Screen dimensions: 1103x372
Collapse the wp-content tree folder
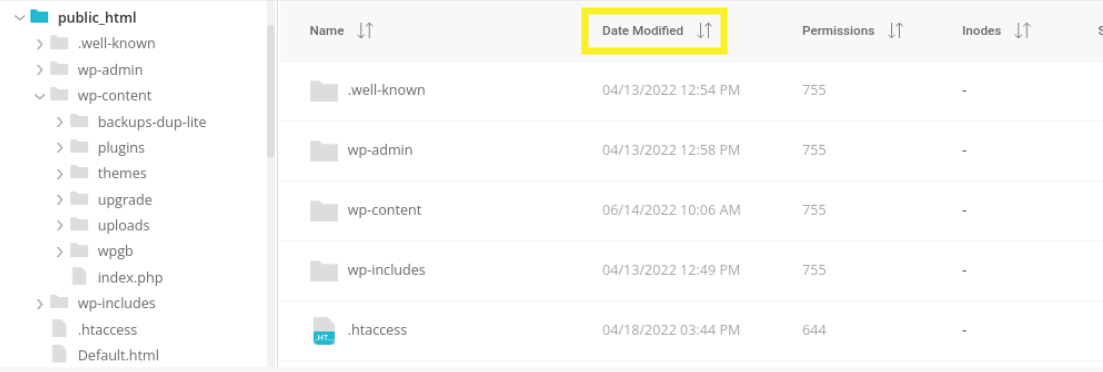pyautogui.click(x=39, y=96)
